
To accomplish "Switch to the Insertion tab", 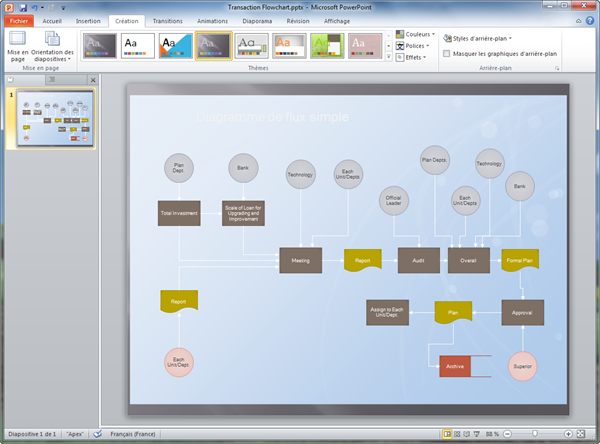I will 88,21.
